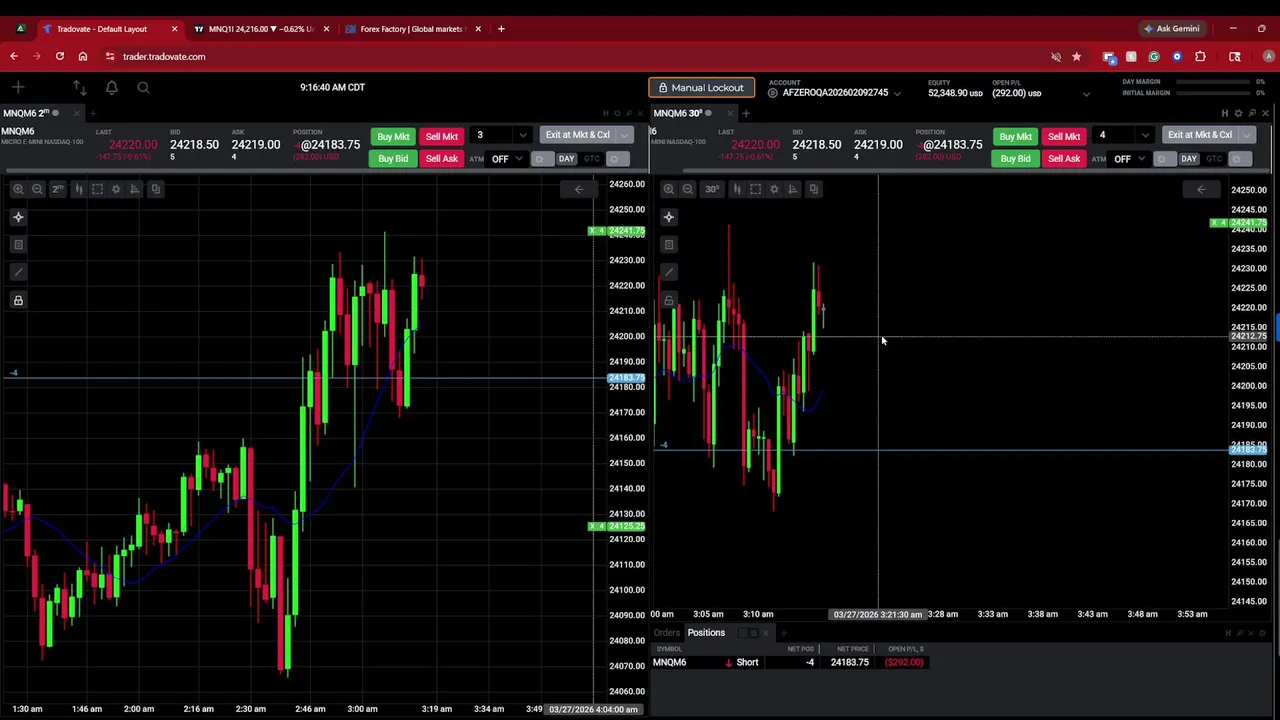Open the Tradovate search magnifier icon

(x=143, y=88)
